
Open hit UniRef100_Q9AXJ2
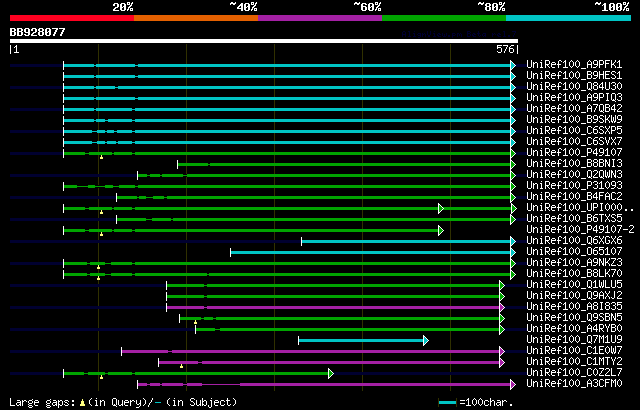(574, 296)
